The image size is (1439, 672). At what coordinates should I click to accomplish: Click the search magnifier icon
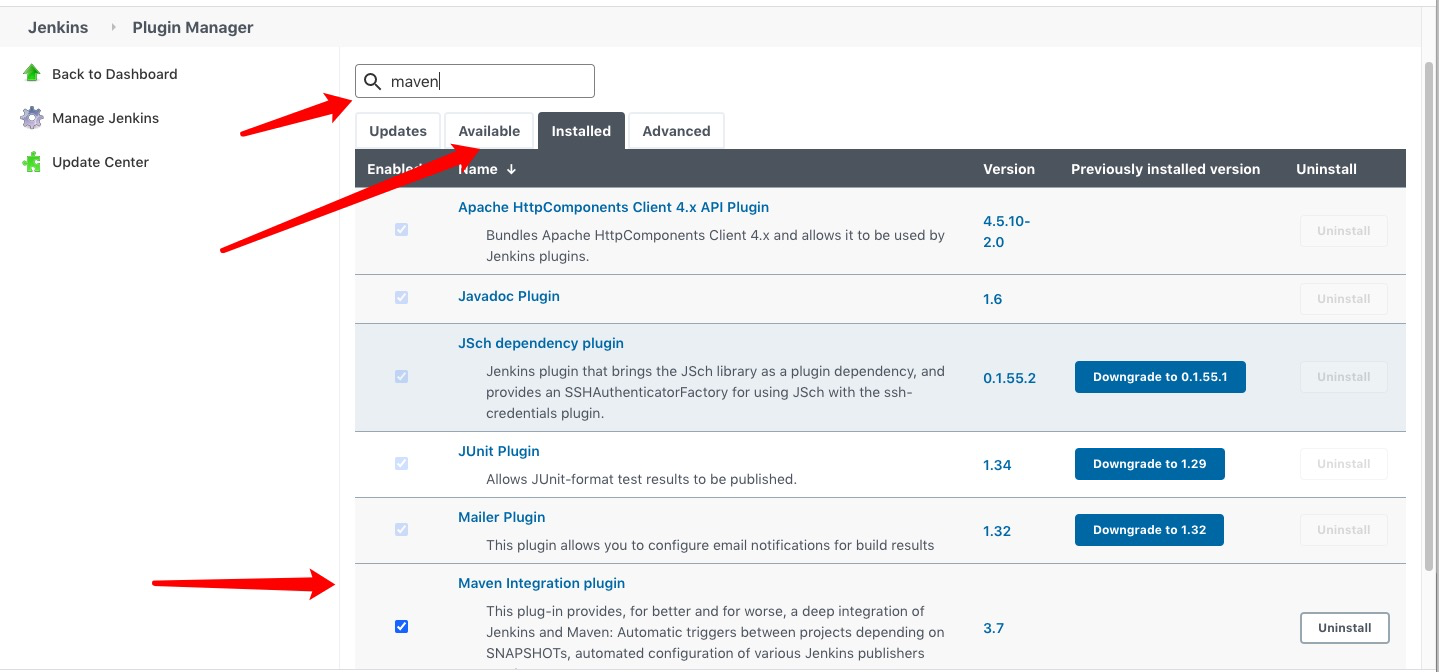(x=372, y=82)
